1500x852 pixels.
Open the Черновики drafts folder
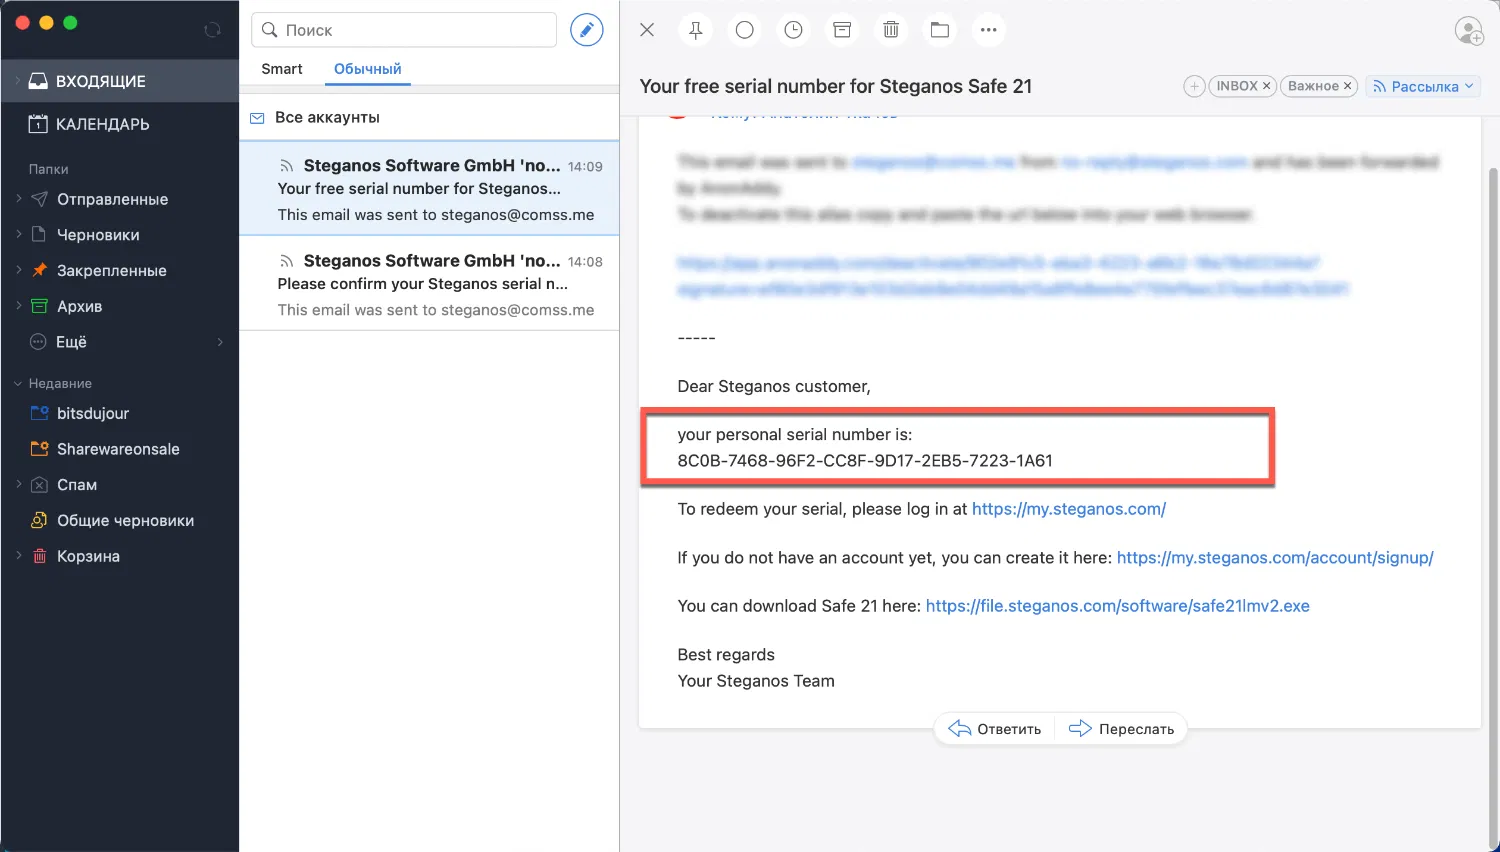pos(98,235)
